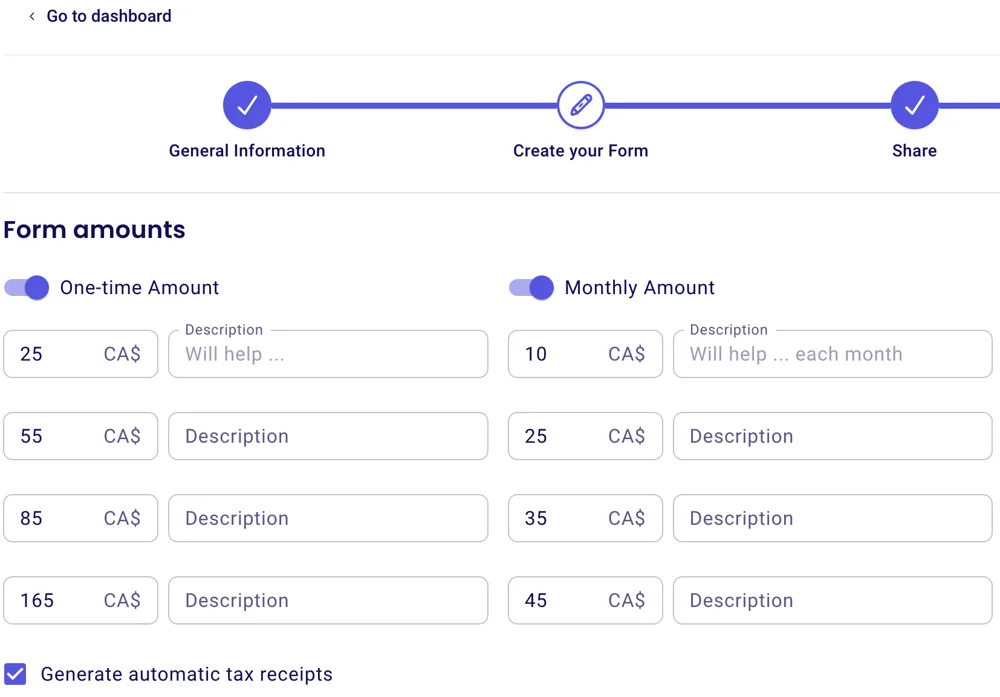Image resolution: width=1000 pixels, height=697 pixels.
Task: Click the one-time amount field showing 85
Action: 80,518
